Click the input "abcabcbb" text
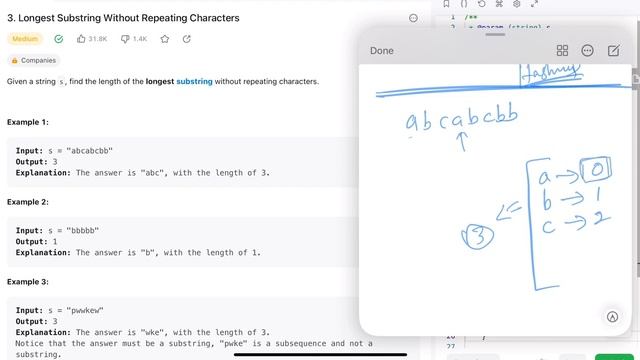This screenshot has width=640, height=360. pyautogui.click(x=89, y=151)
